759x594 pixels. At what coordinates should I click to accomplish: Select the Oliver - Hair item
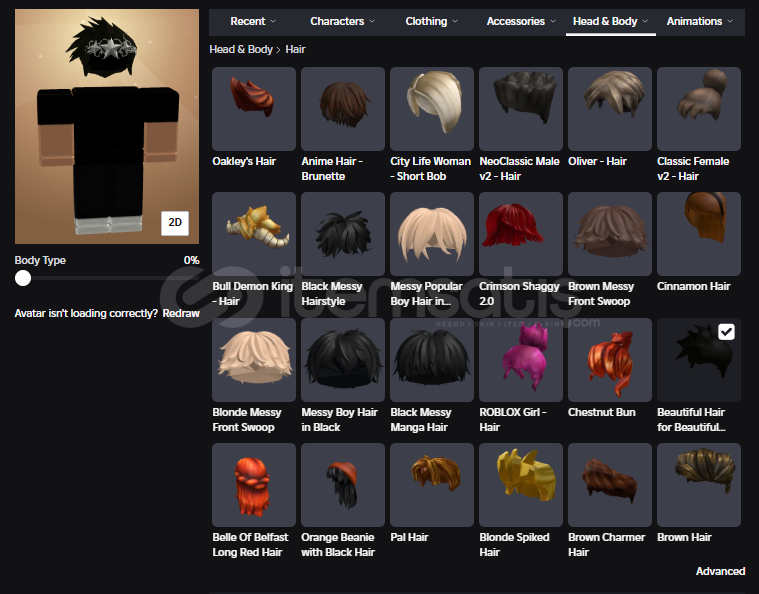610,109
